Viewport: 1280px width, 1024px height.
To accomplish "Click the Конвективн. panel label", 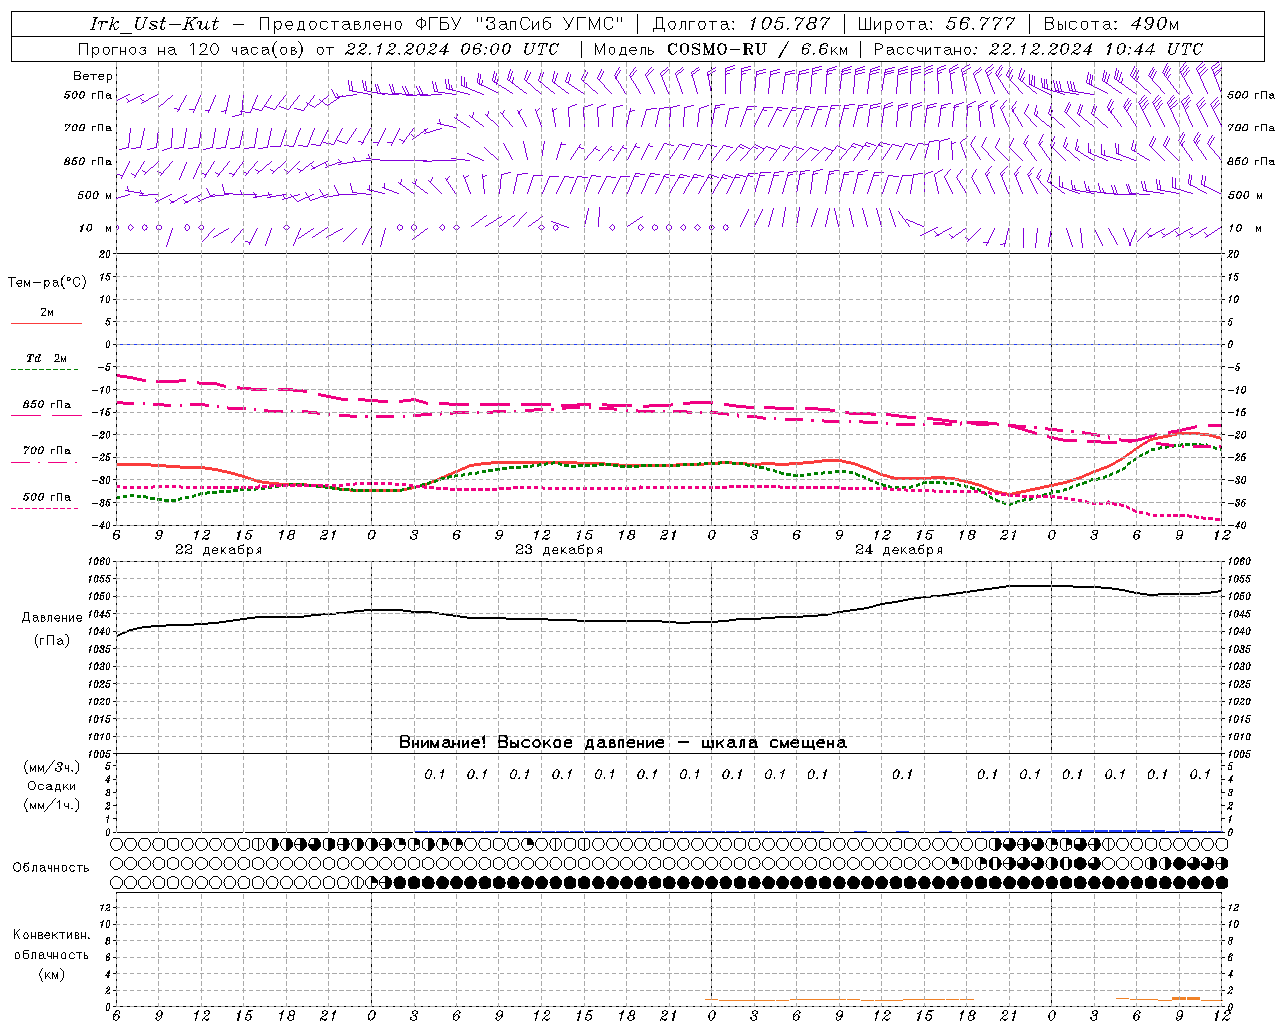I will point(51,935).
